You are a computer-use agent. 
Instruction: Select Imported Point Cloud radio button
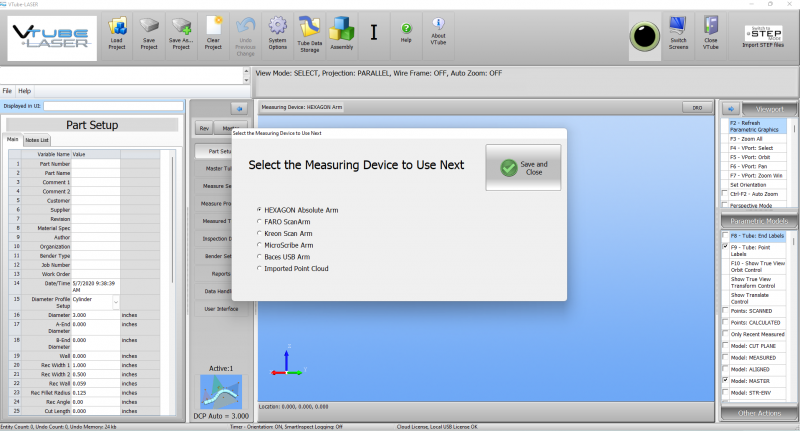coord(259,268)
